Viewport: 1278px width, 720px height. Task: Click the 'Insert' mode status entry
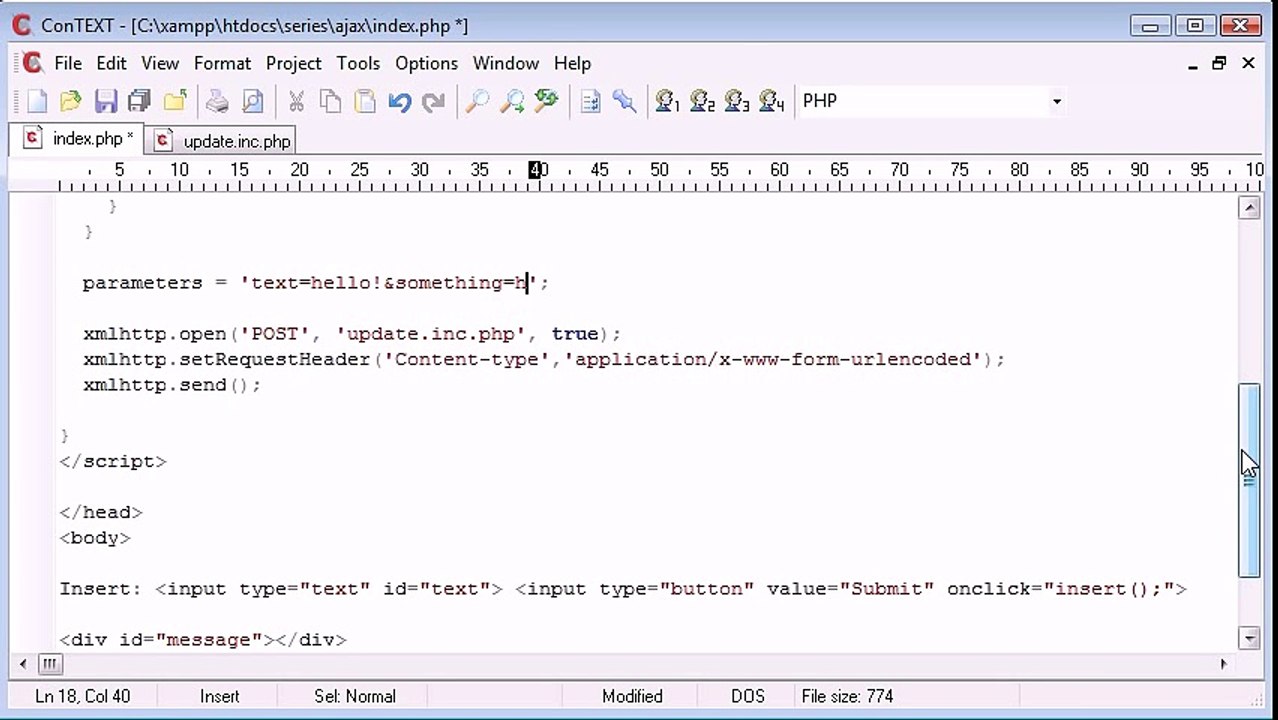click(219, 696)
